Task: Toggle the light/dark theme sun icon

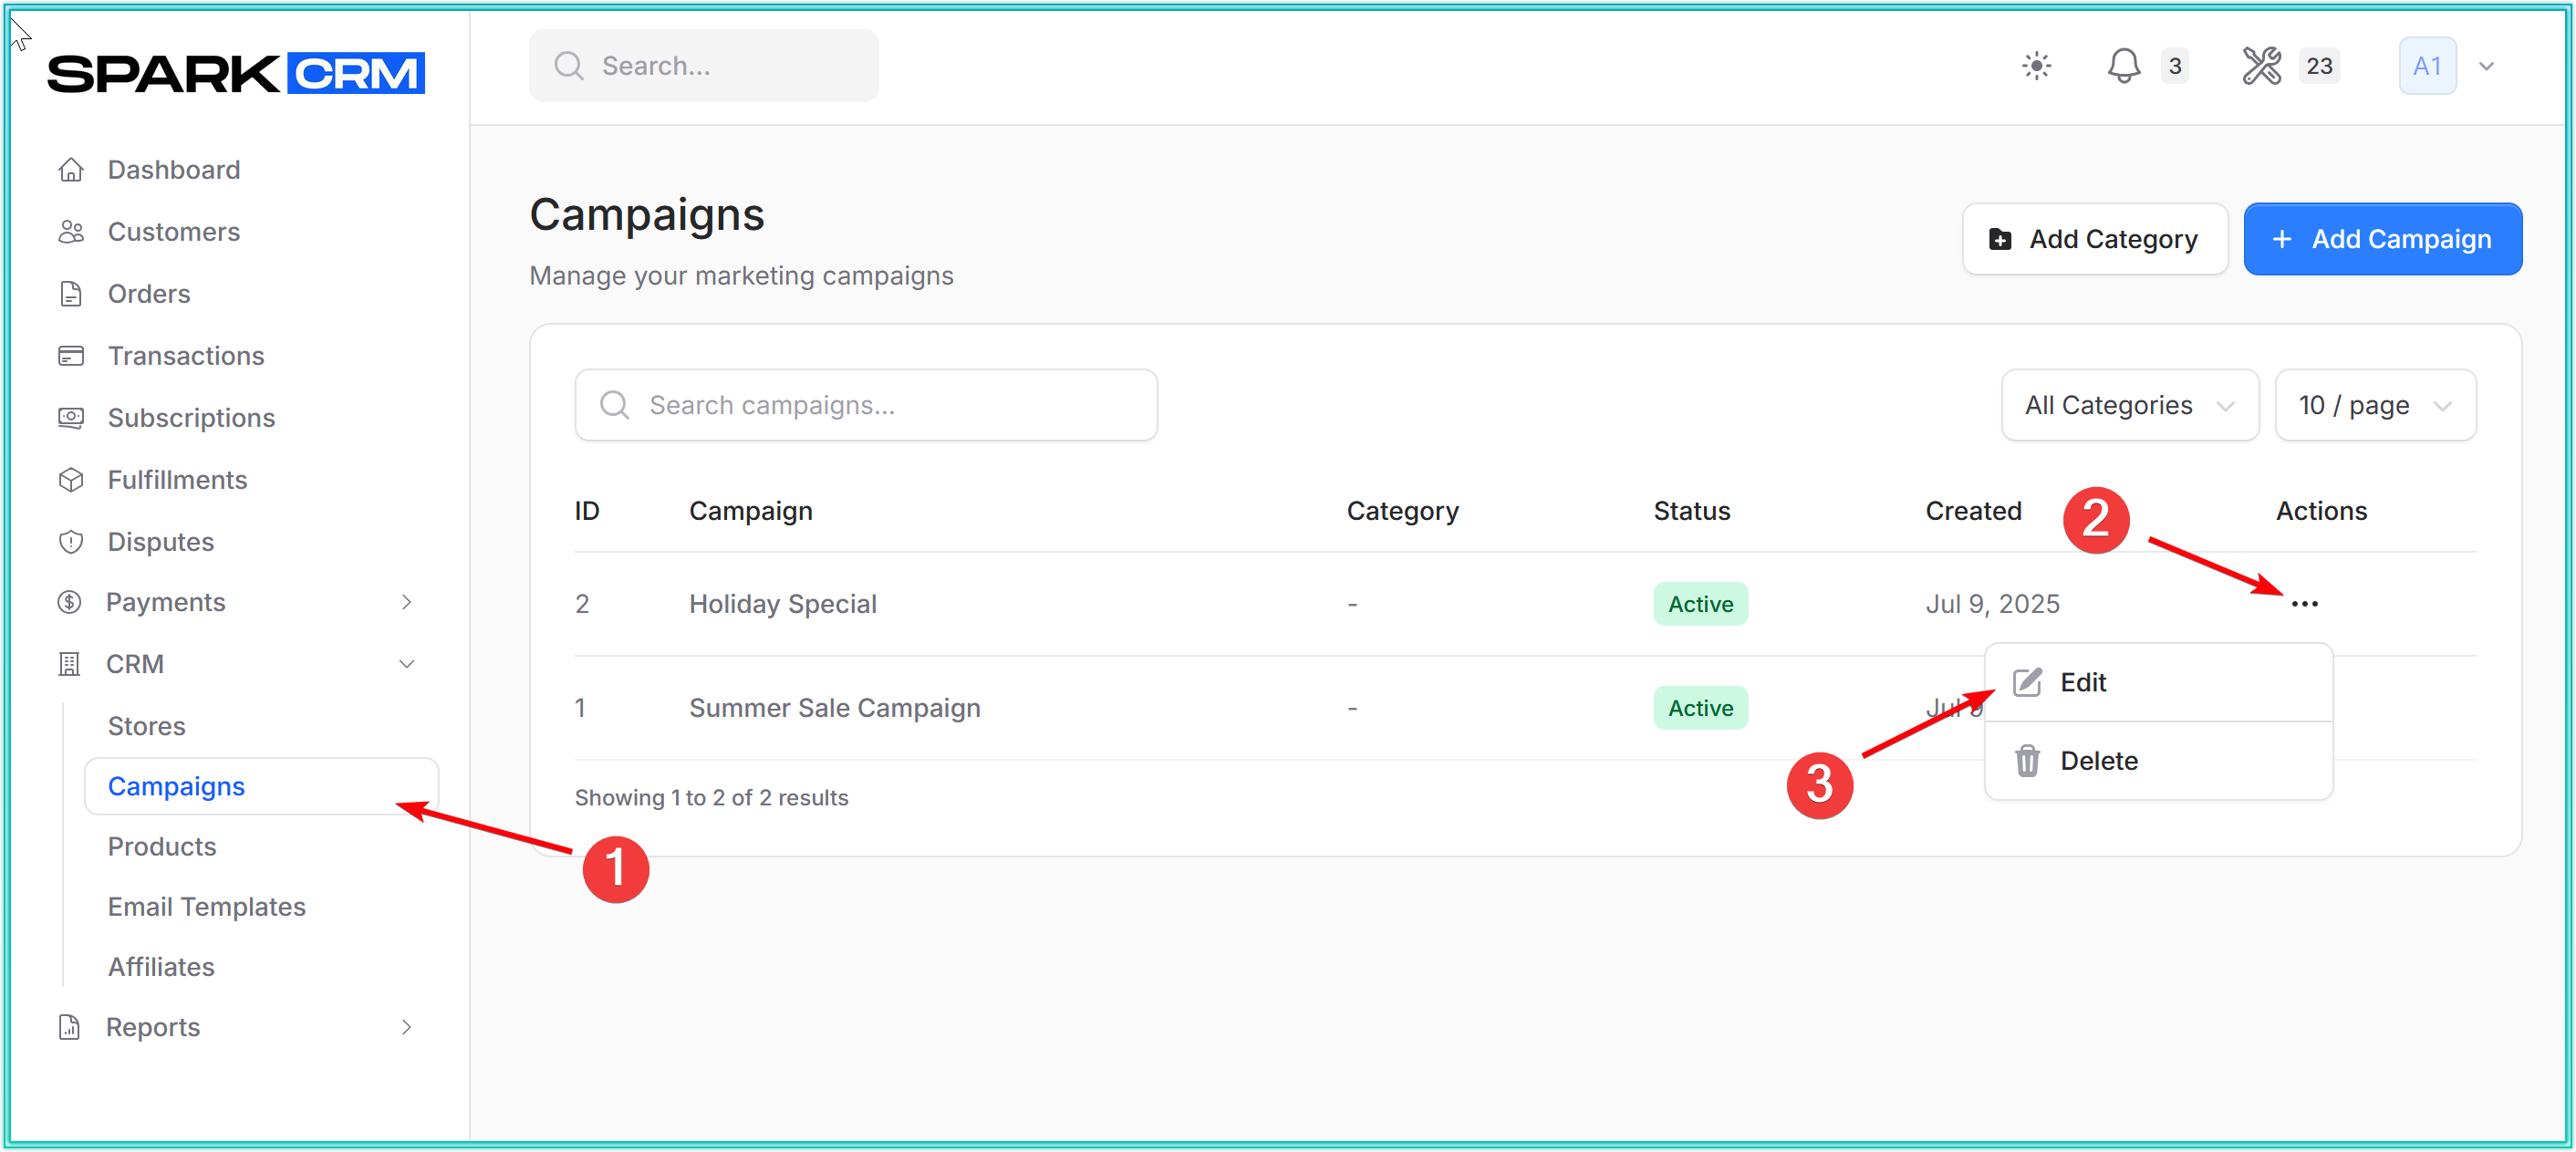Action: click(x=2036, y=66)
